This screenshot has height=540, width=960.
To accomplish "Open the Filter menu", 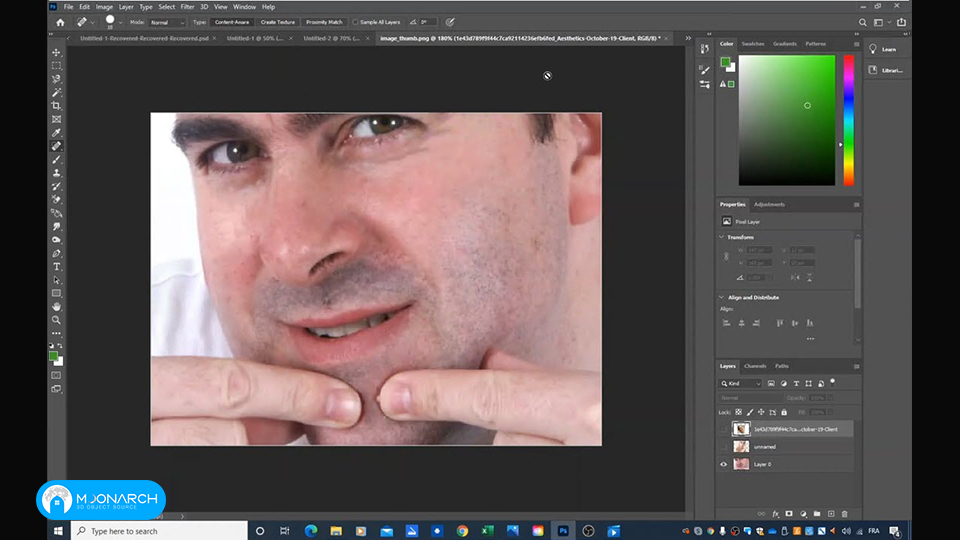I will point(187,7).
